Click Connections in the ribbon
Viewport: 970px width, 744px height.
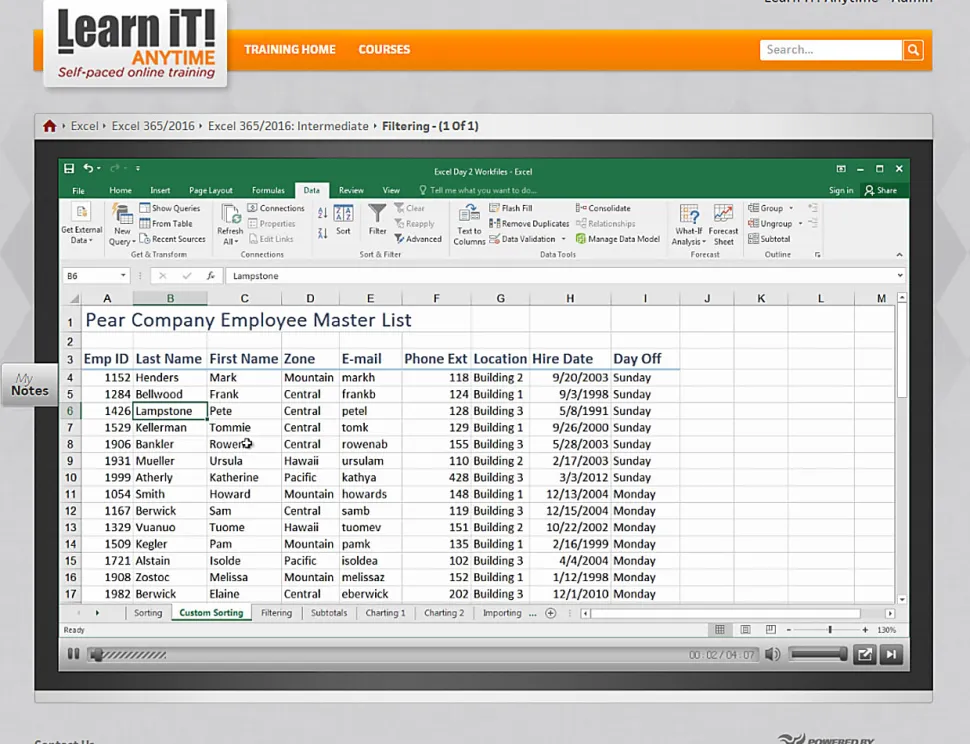276,208
